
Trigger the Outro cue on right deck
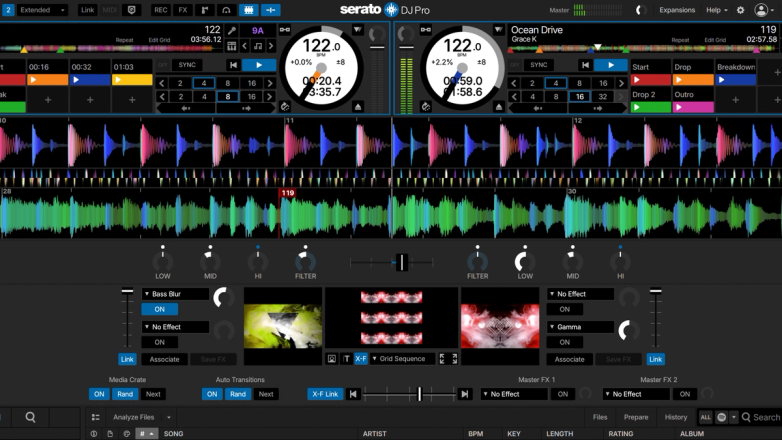click(694, 107)
